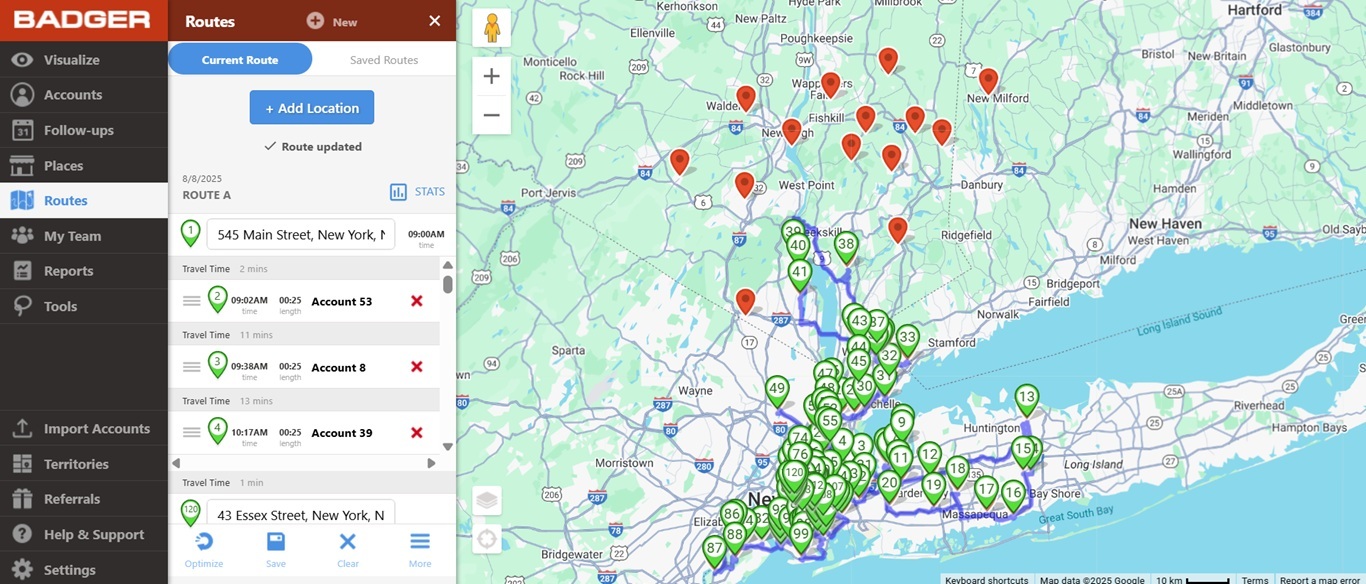Click the Routes map icon in sidebar

pos(22,201)
